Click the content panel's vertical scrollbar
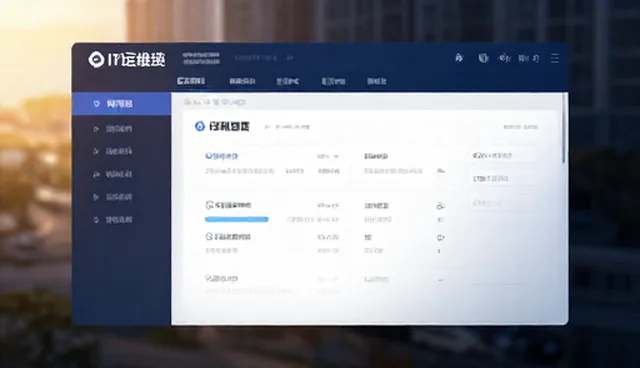This screenshot has height=368, width=640. pyautogui.click(x=564, y=128)
